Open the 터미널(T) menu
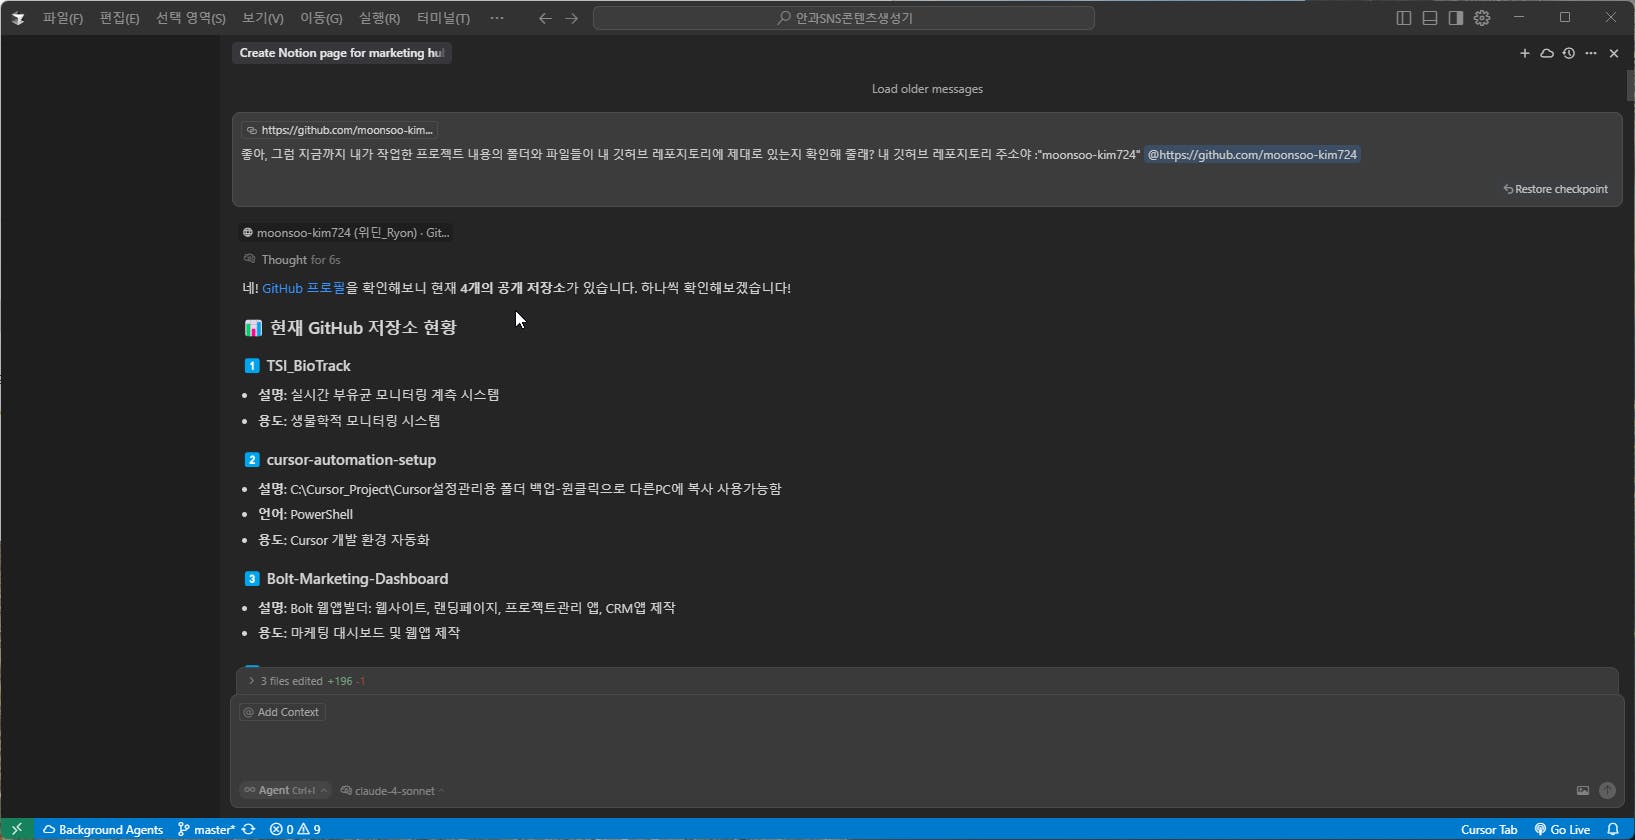 point(443,18)
